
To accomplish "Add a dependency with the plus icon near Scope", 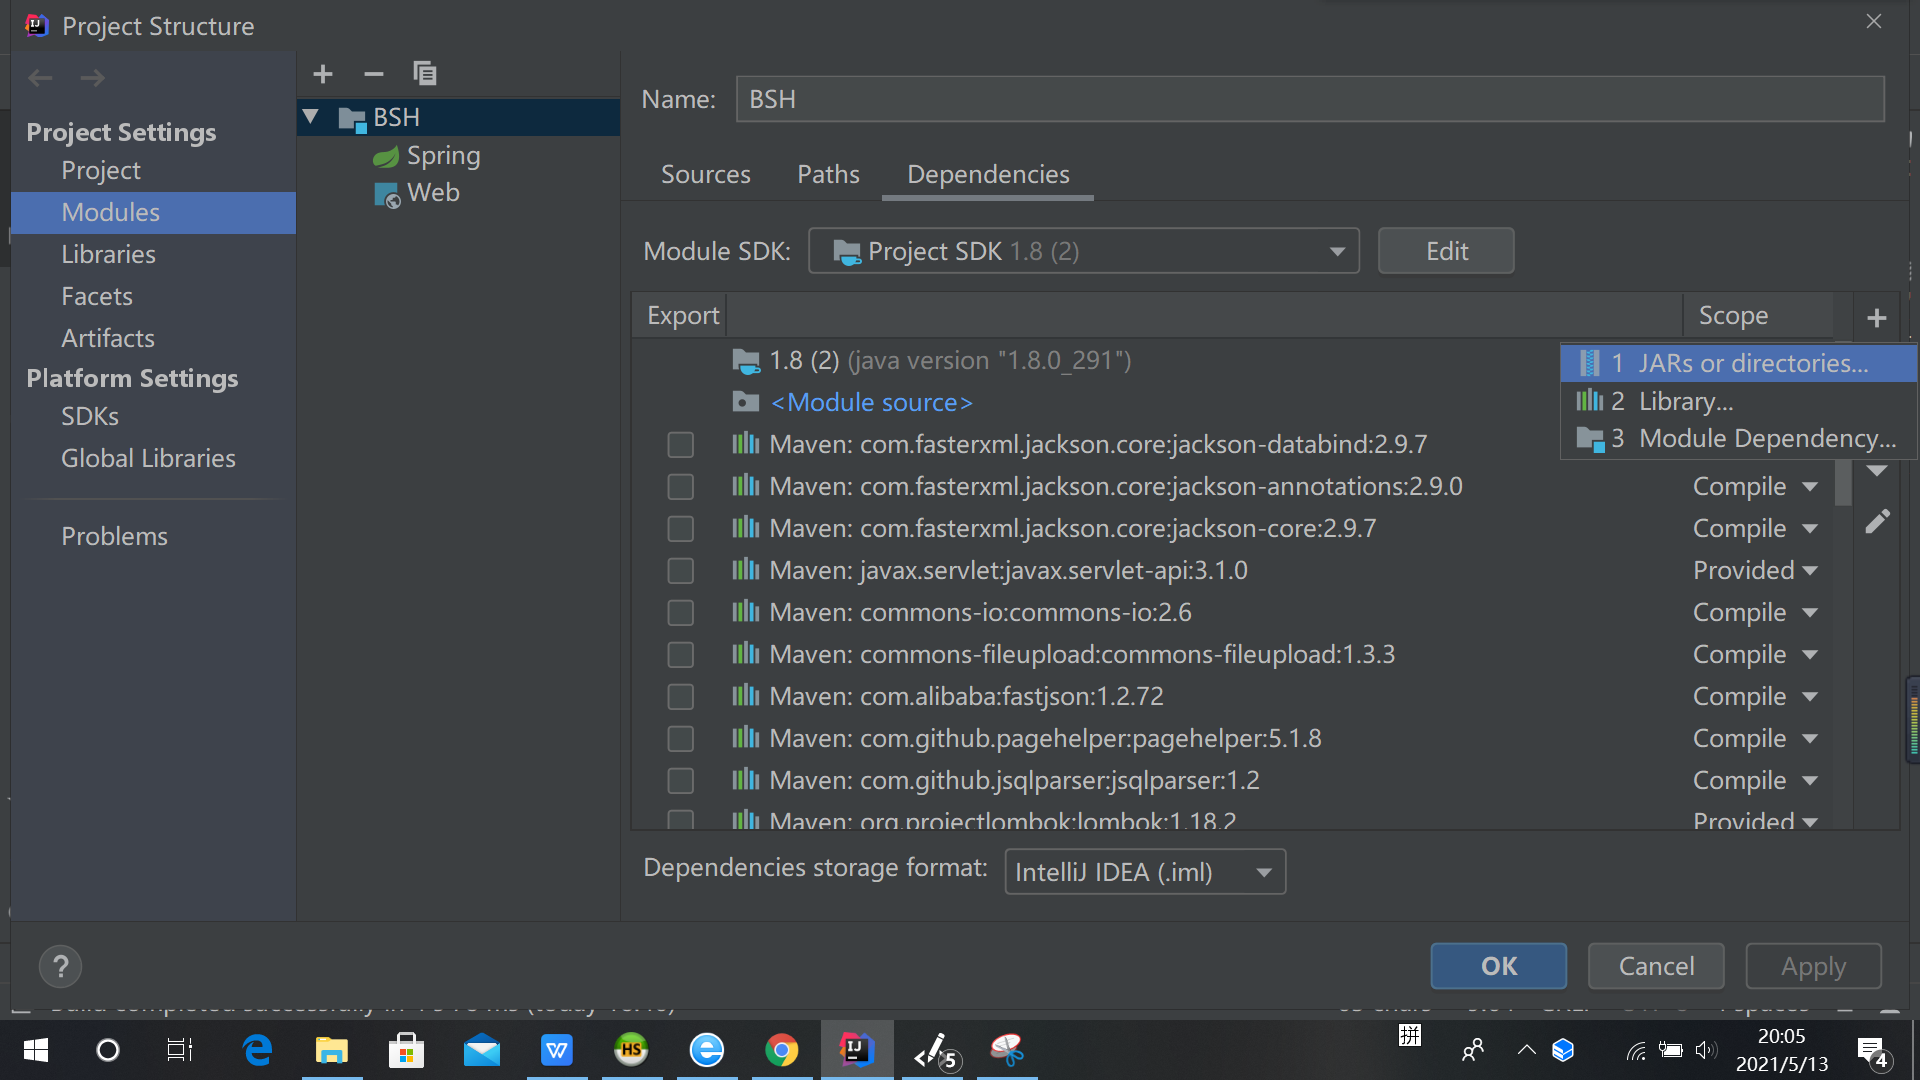I will 1876,317.
